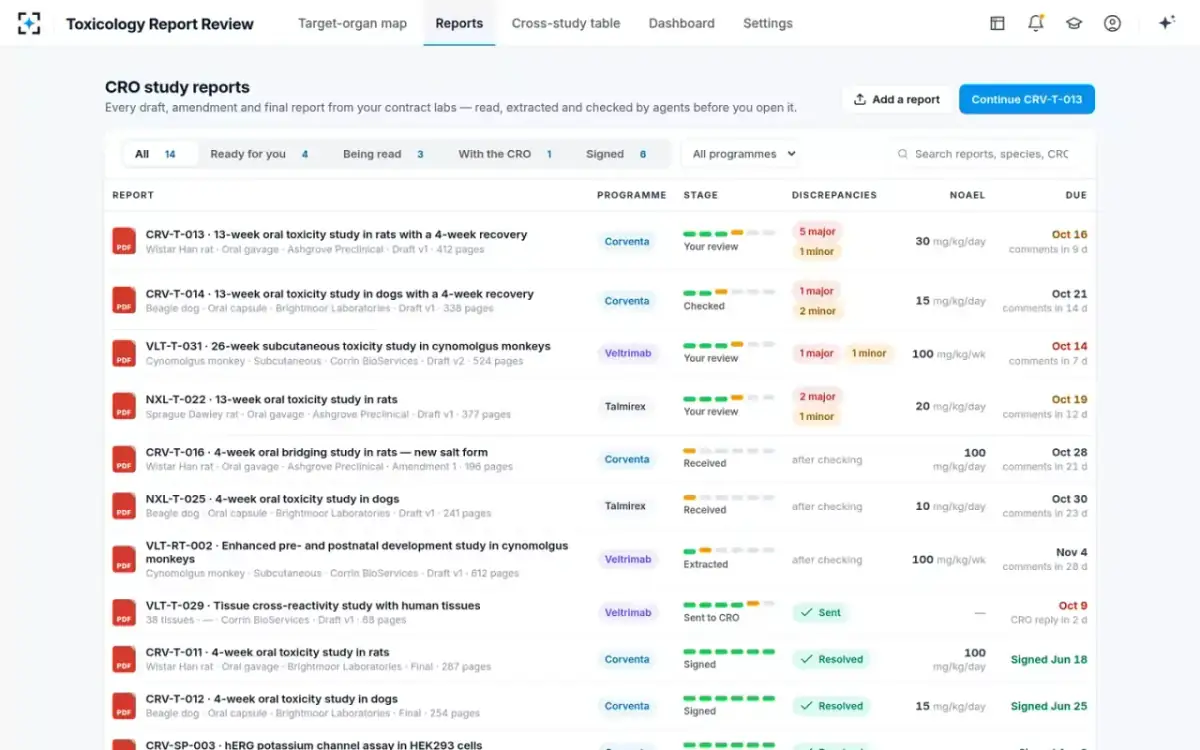Open VLT-T-031 cynomolgus monkeys study title

[348, 346]
